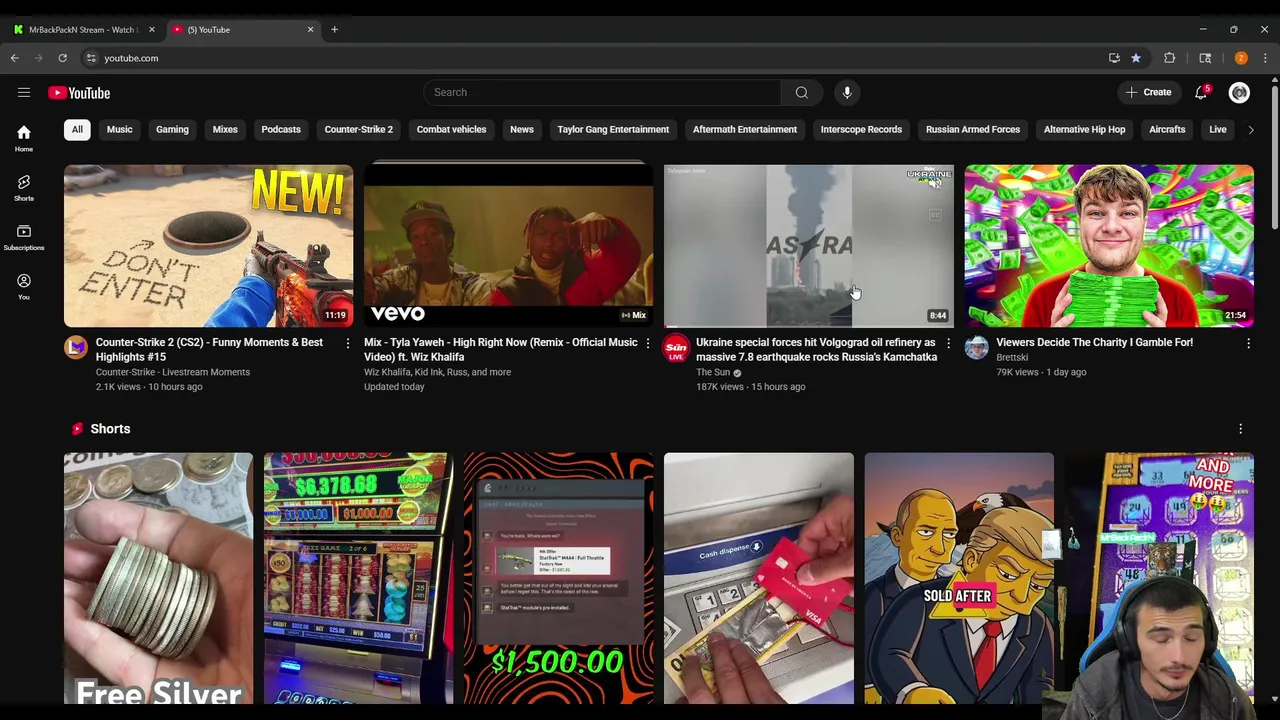Select the All filter chip

coord(77,129)
